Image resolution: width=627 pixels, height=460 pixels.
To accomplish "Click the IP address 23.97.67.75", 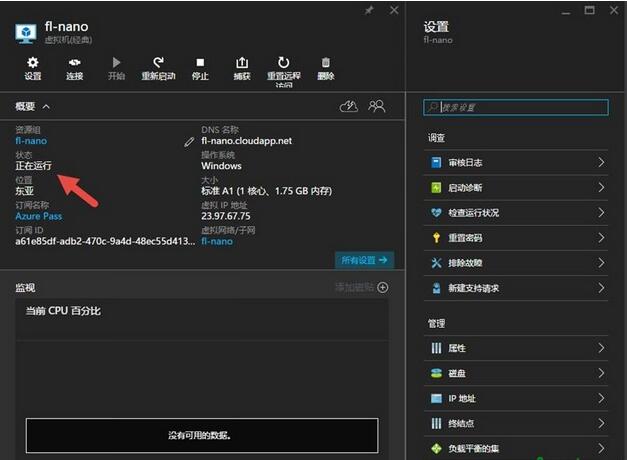I will [226, 216].
